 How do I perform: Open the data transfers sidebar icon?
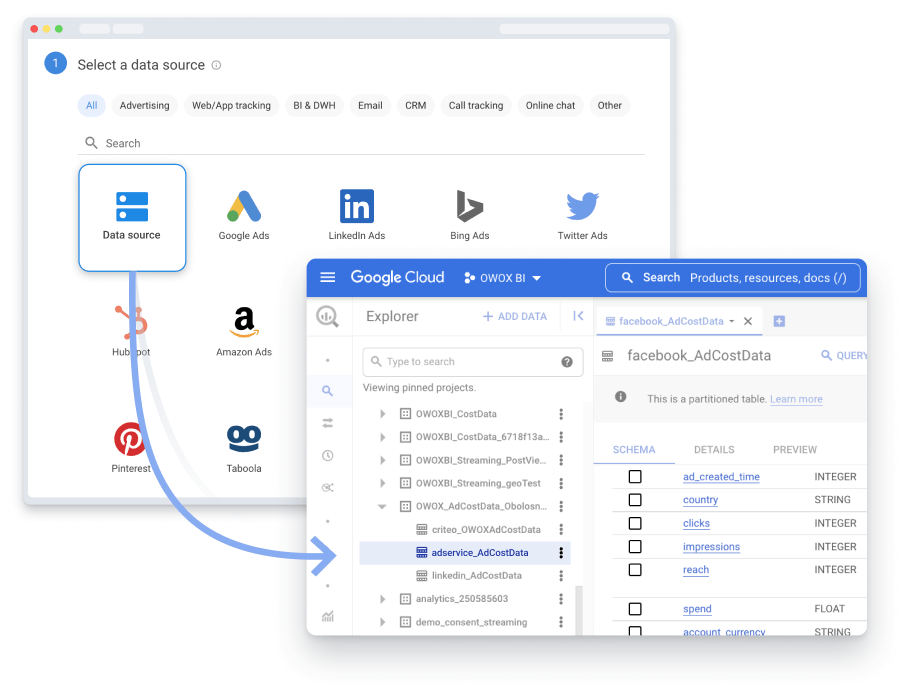click(x=328, y=423)
